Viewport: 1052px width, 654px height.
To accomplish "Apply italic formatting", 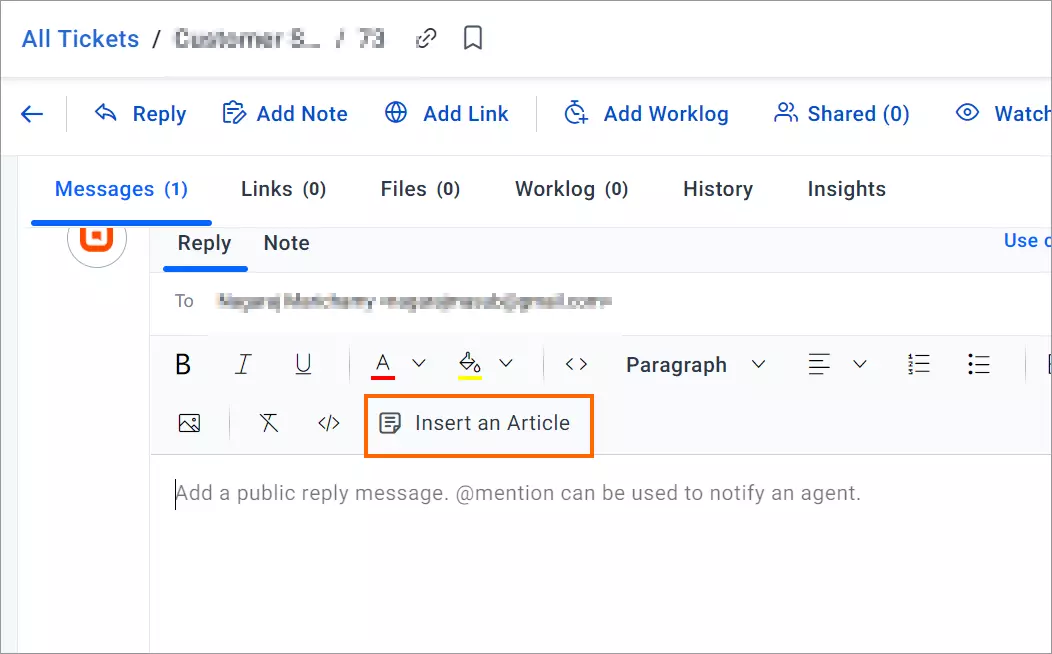I will click(243, 364).
